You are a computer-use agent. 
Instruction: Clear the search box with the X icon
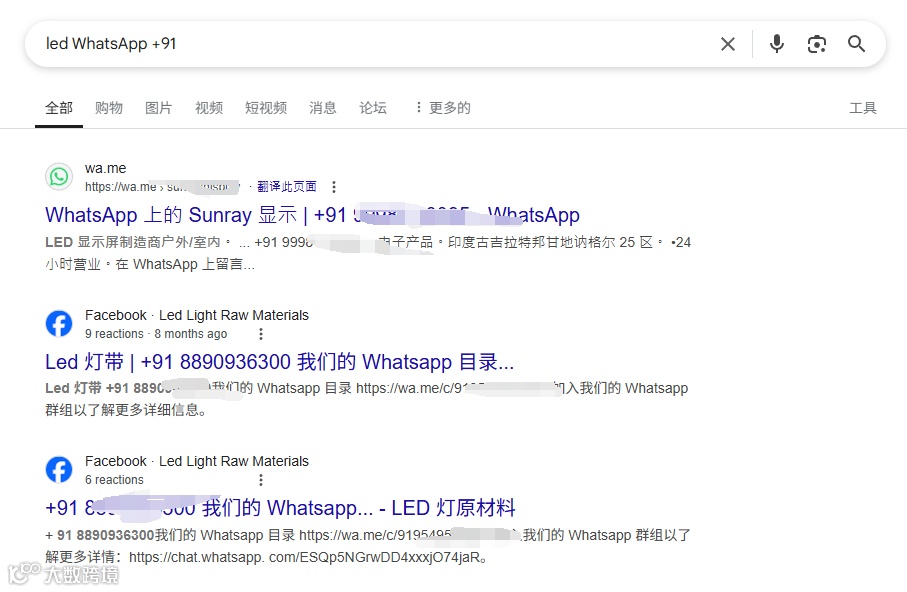click(728, 44)
